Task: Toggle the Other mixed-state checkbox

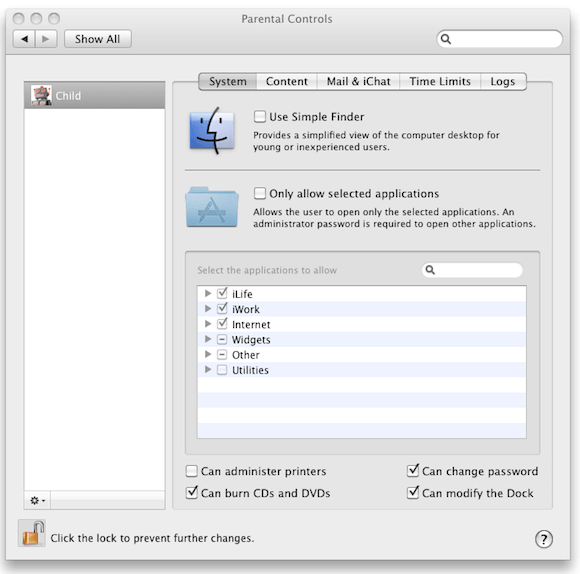Action: [x=222, y=355]
